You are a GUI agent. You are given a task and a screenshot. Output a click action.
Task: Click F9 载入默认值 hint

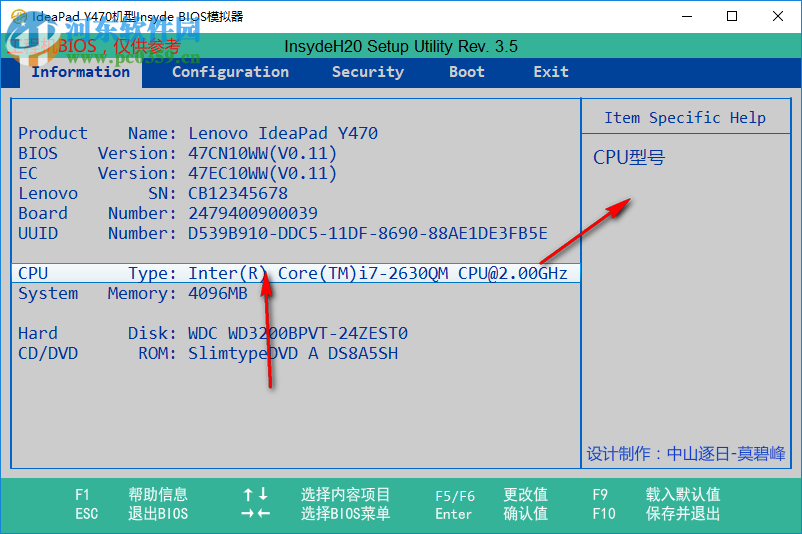(x=656, y=495)
